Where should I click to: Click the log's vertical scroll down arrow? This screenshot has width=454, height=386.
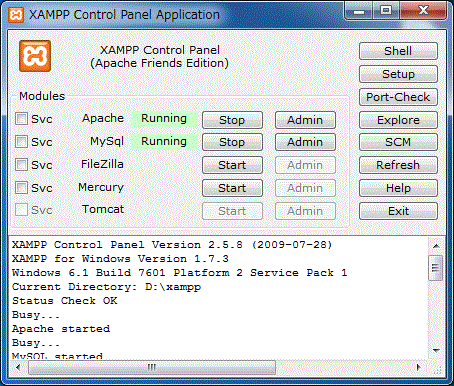click(x=436, y=350)
